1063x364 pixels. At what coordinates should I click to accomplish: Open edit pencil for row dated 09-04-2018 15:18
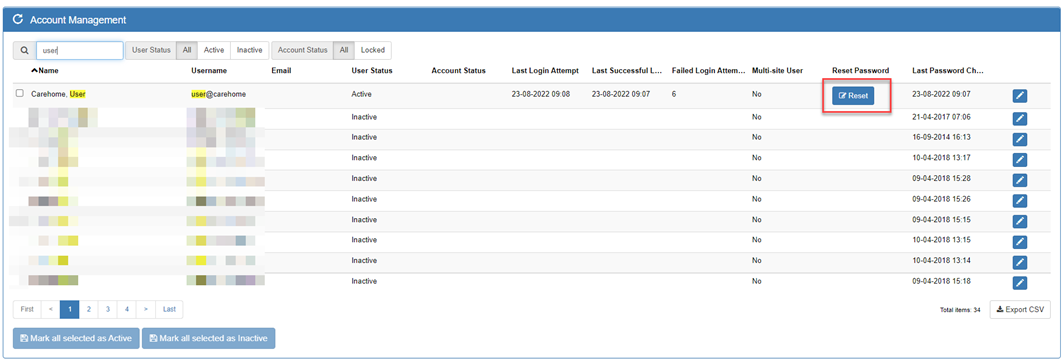click(1020, 282)
